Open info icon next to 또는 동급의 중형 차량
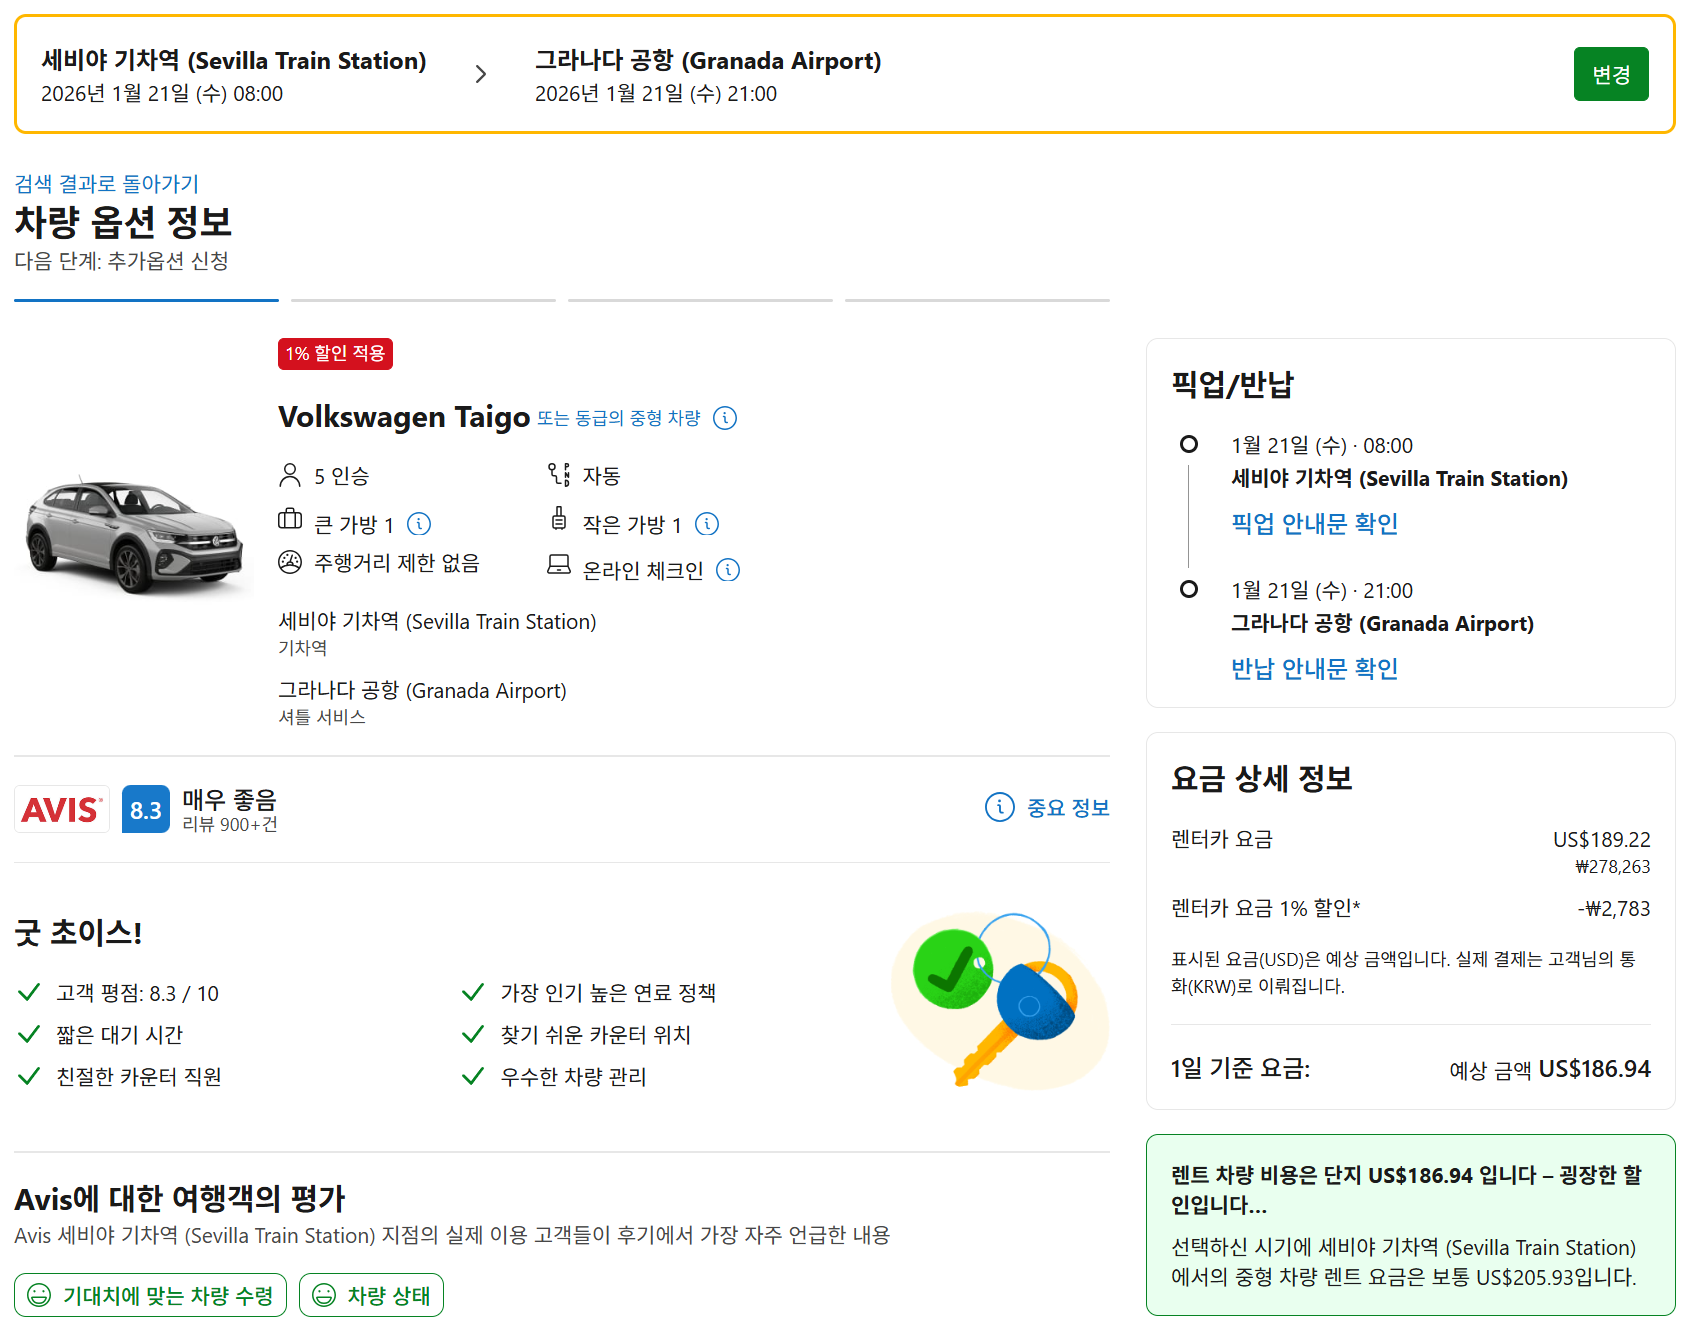Image resolution: width=1699 pixels, height=1330 pixels. pos(725,418)
